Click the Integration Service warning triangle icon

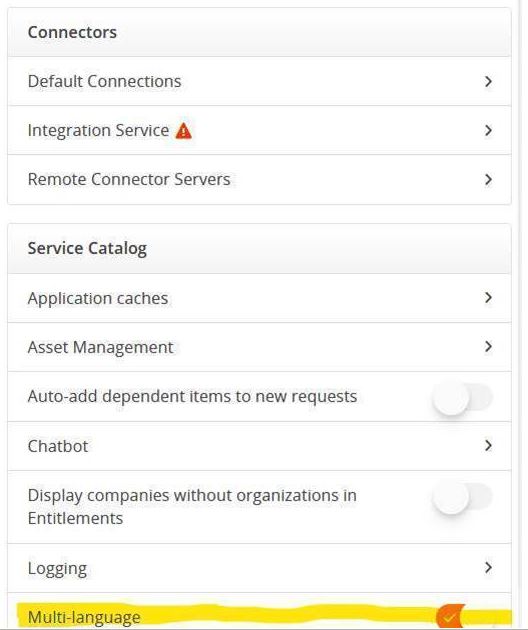[x=184, y=131]
